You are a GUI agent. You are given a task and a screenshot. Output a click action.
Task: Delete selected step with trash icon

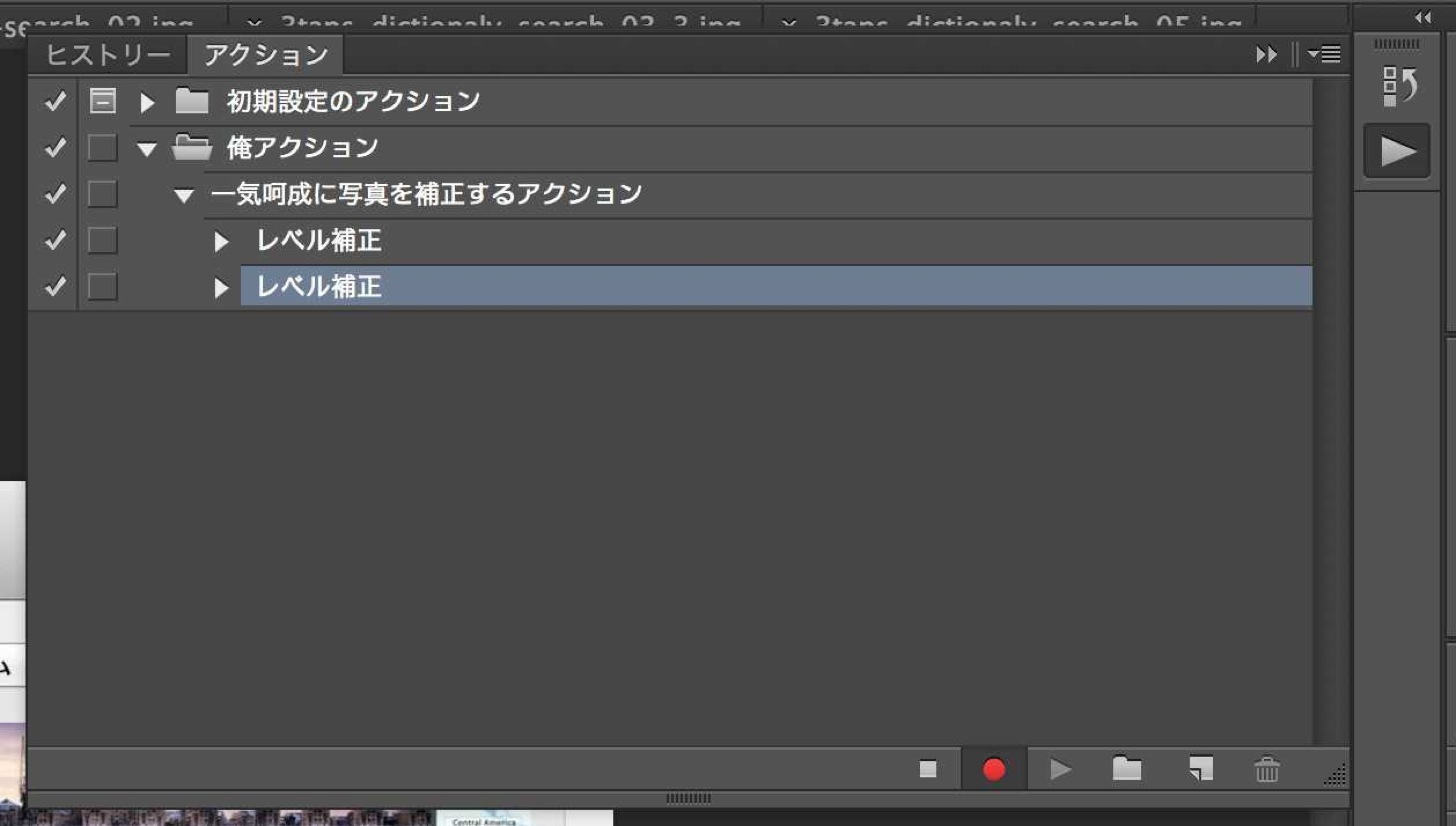click(x=1267, y=769)
